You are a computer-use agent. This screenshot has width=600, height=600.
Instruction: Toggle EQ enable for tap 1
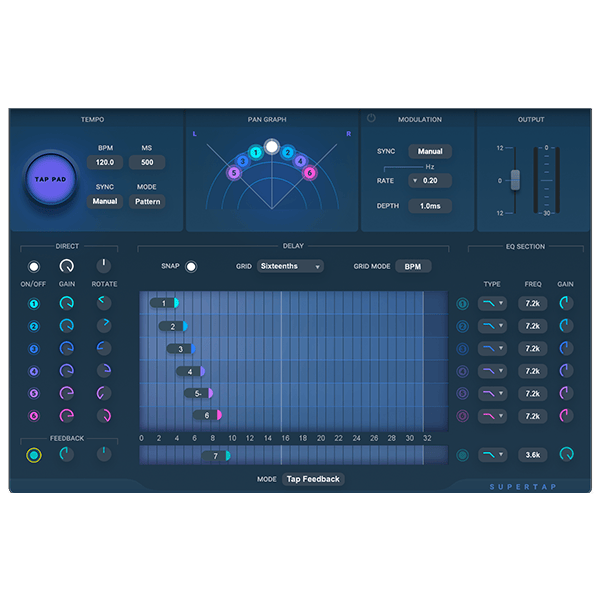[463, 304]
